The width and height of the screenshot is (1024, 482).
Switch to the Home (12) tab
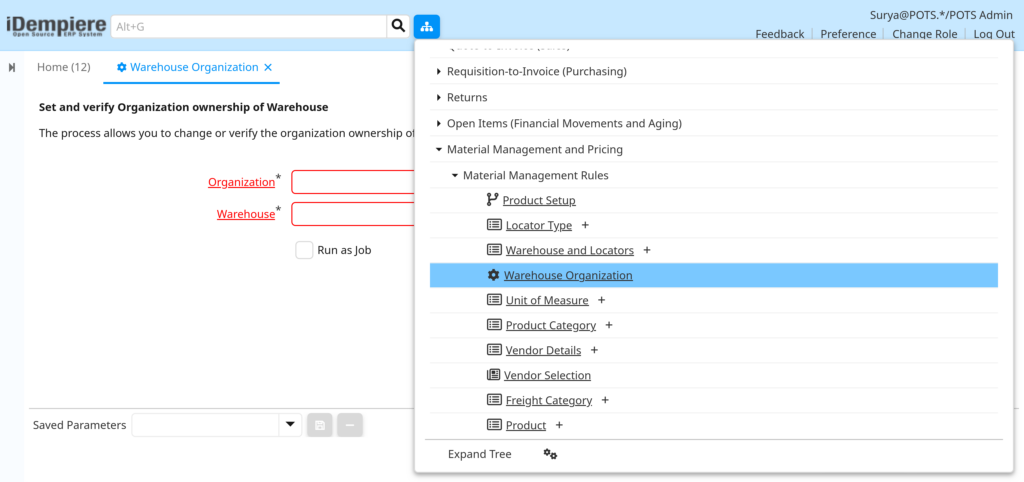63,67
